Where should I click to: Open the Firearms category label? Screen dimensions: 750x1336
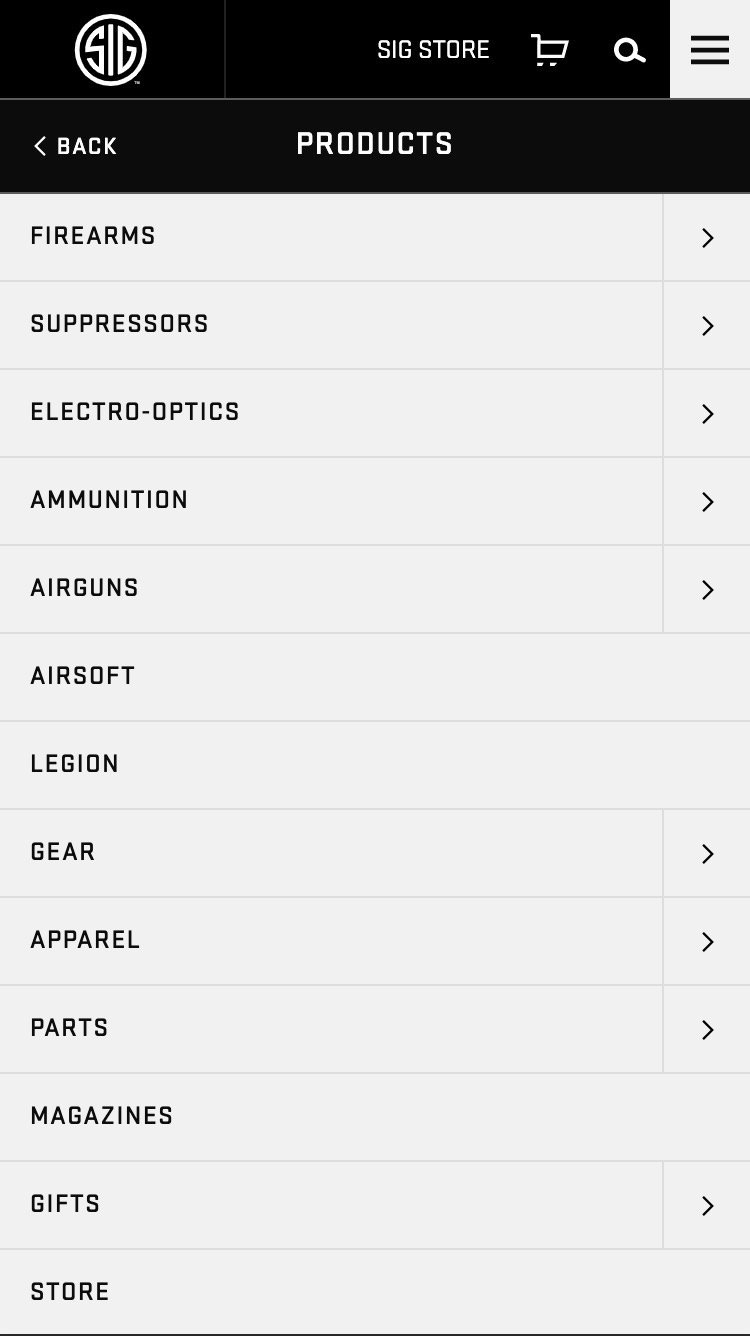click(x=93, y=236)
